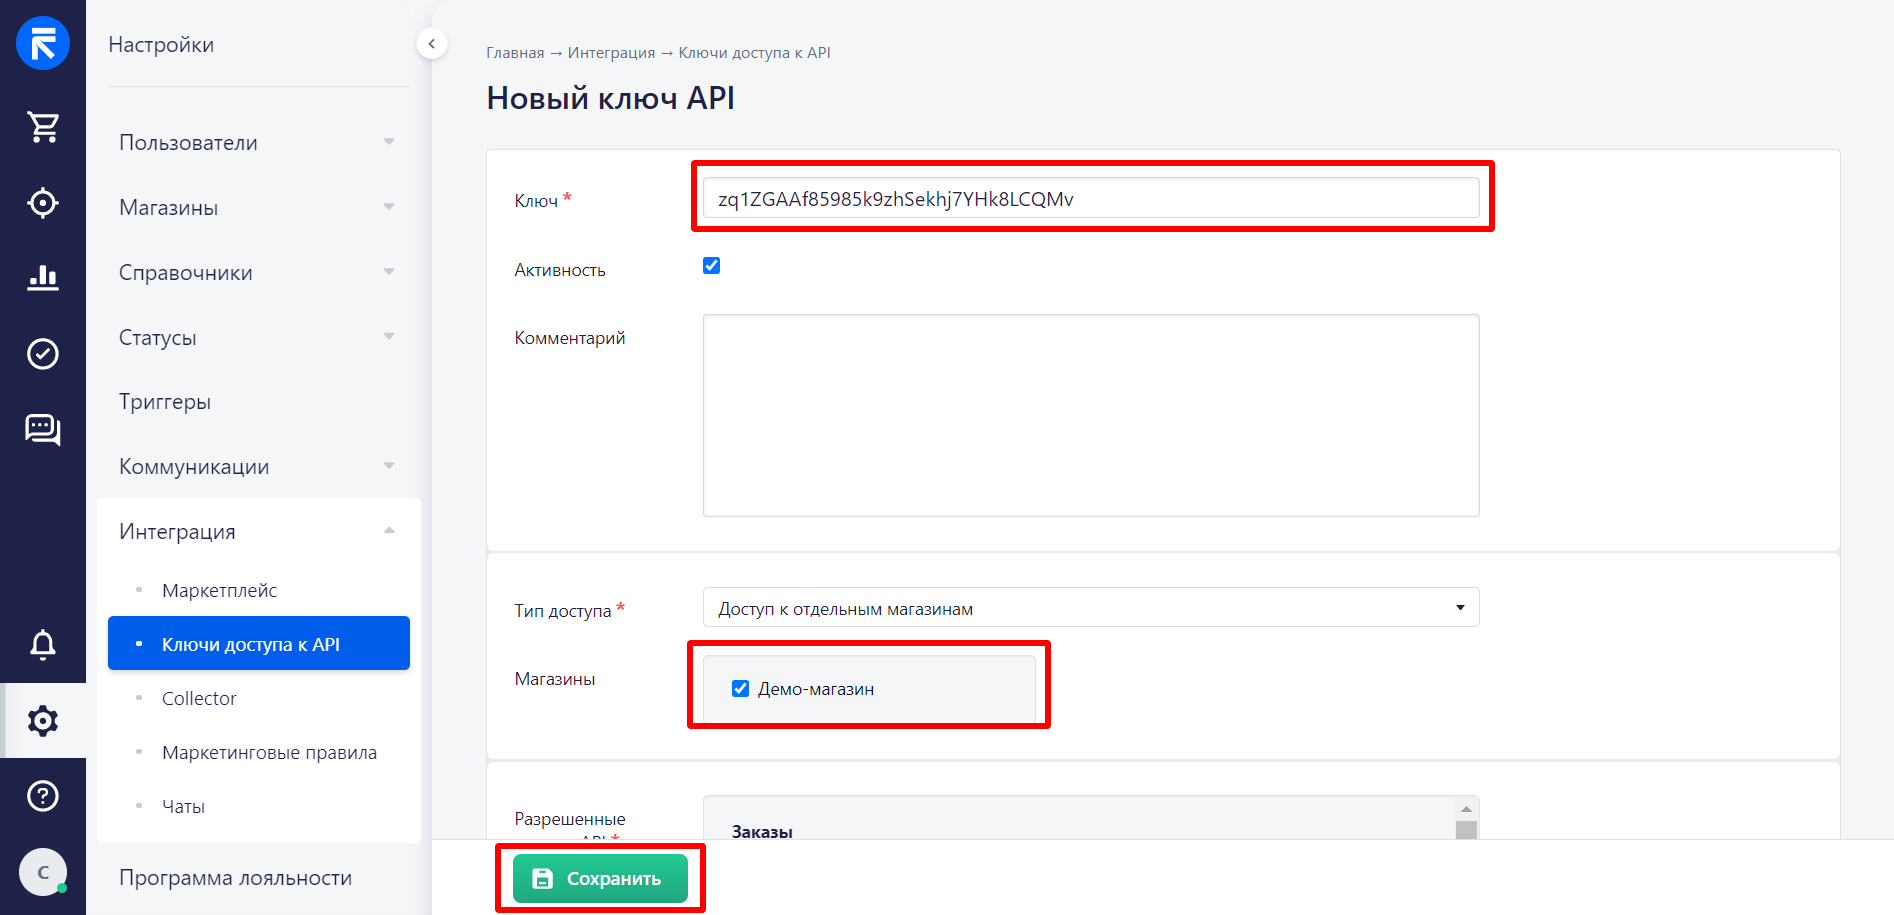
Task: Toggle the Активность checkbox
Action: pyautogui.click(x=712, y=266)
